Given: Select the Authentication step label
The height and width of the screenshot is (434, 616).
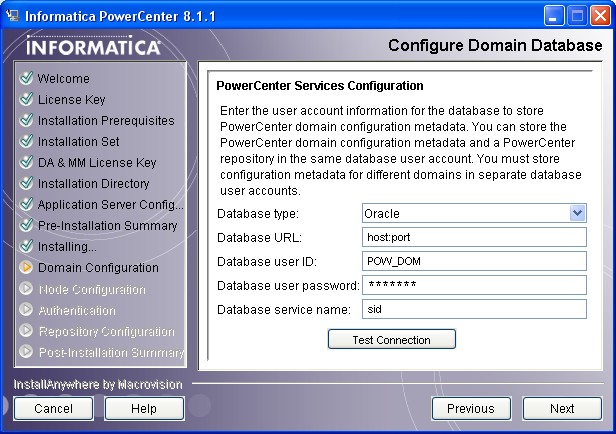Looking at the screenshot, I should click(x=77, y=311).
